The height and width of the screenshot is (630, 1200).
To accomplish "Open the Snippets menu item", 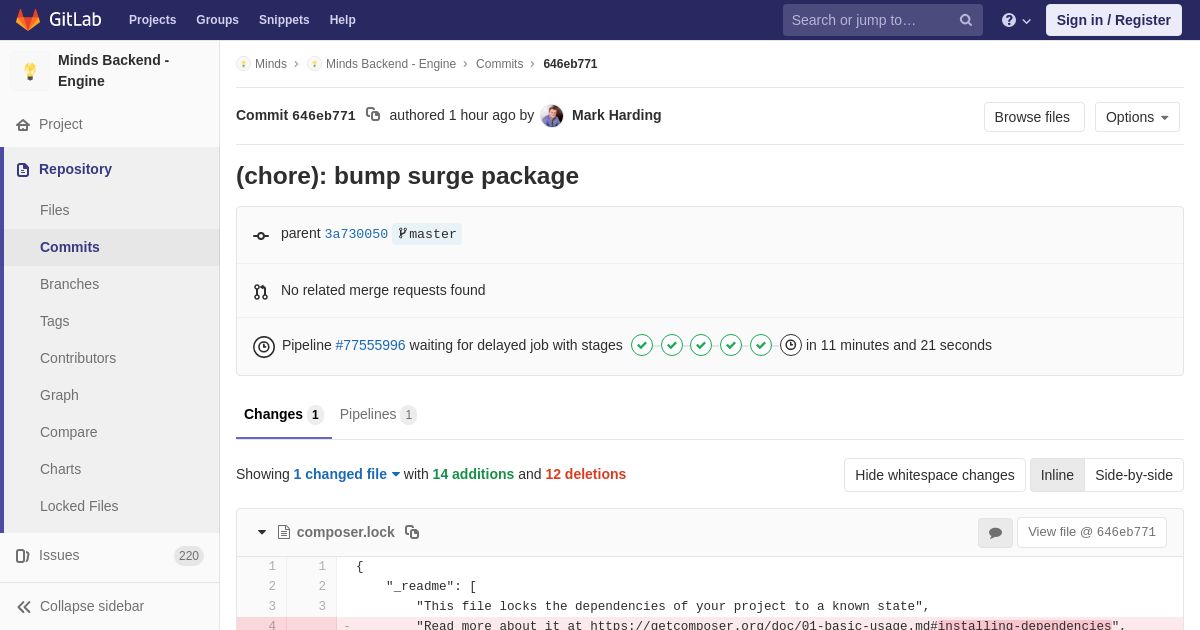I will [x=284, y=20].
